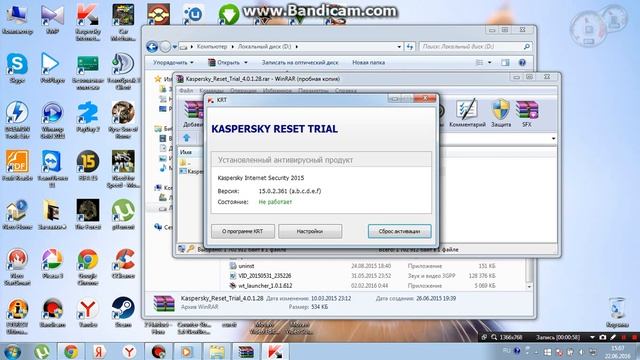Viewport: 640px width, 360px height.
Task: Open the Настройки settings button
Action: point(310,231)
